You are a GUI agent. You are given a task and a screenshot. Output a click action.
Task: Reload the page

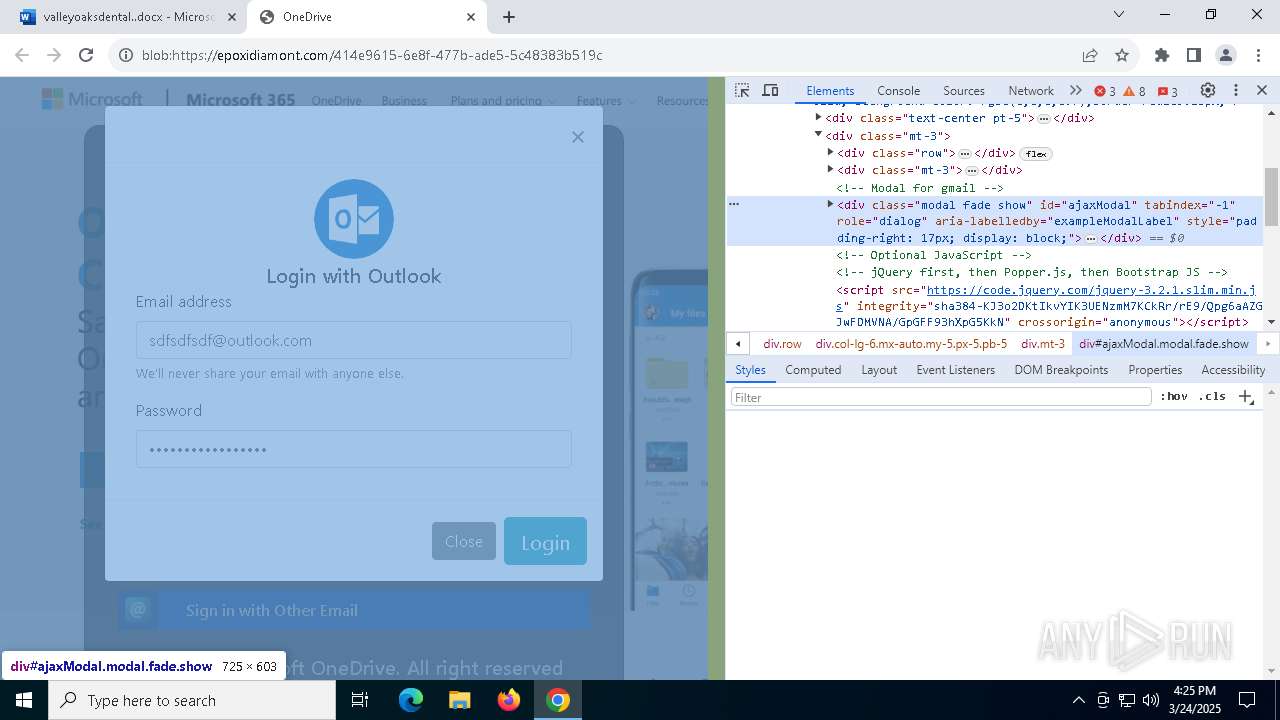(x=86, y=55)
